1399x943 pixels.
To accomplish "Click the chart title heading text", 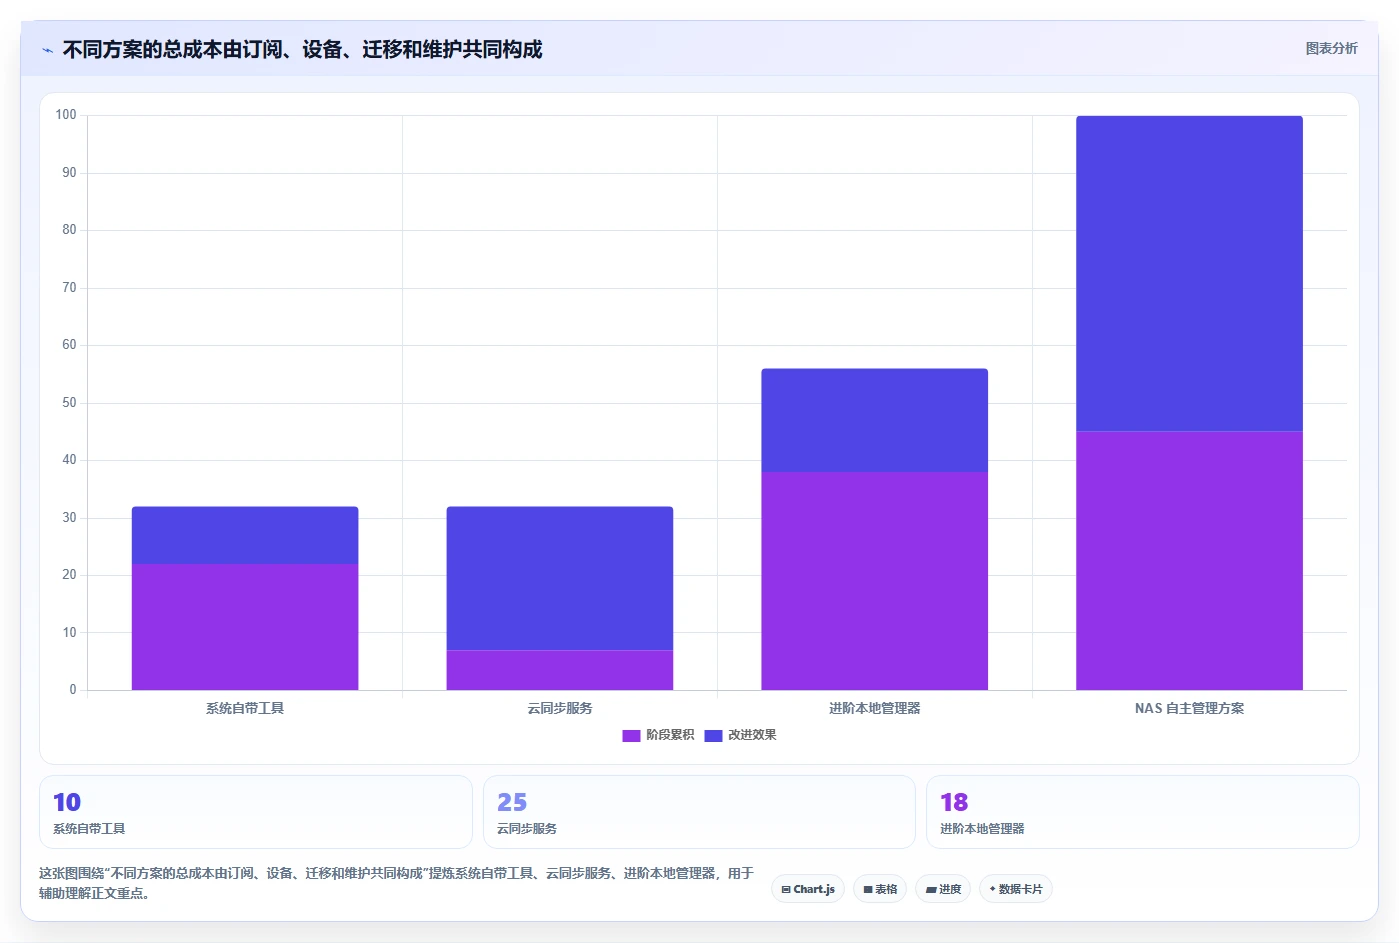I will point(302,50).
